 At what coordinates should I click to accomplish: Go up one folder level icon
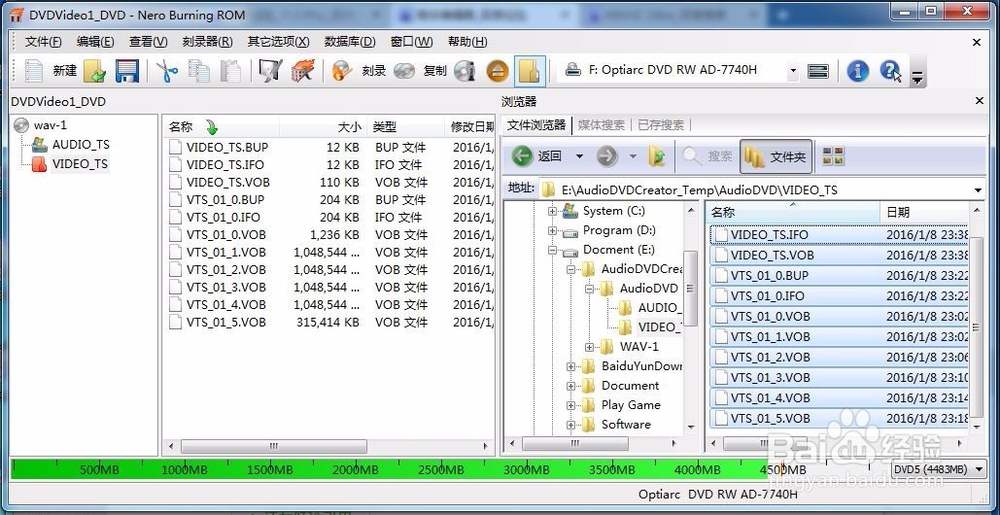tap(657, 156)
